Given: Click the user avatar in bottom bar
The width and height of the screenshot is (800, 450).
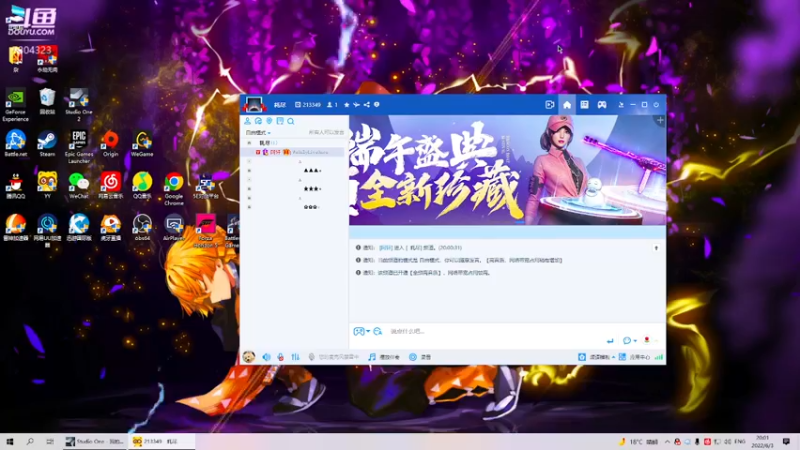Looking at the screenshot, I should (249, 357).
